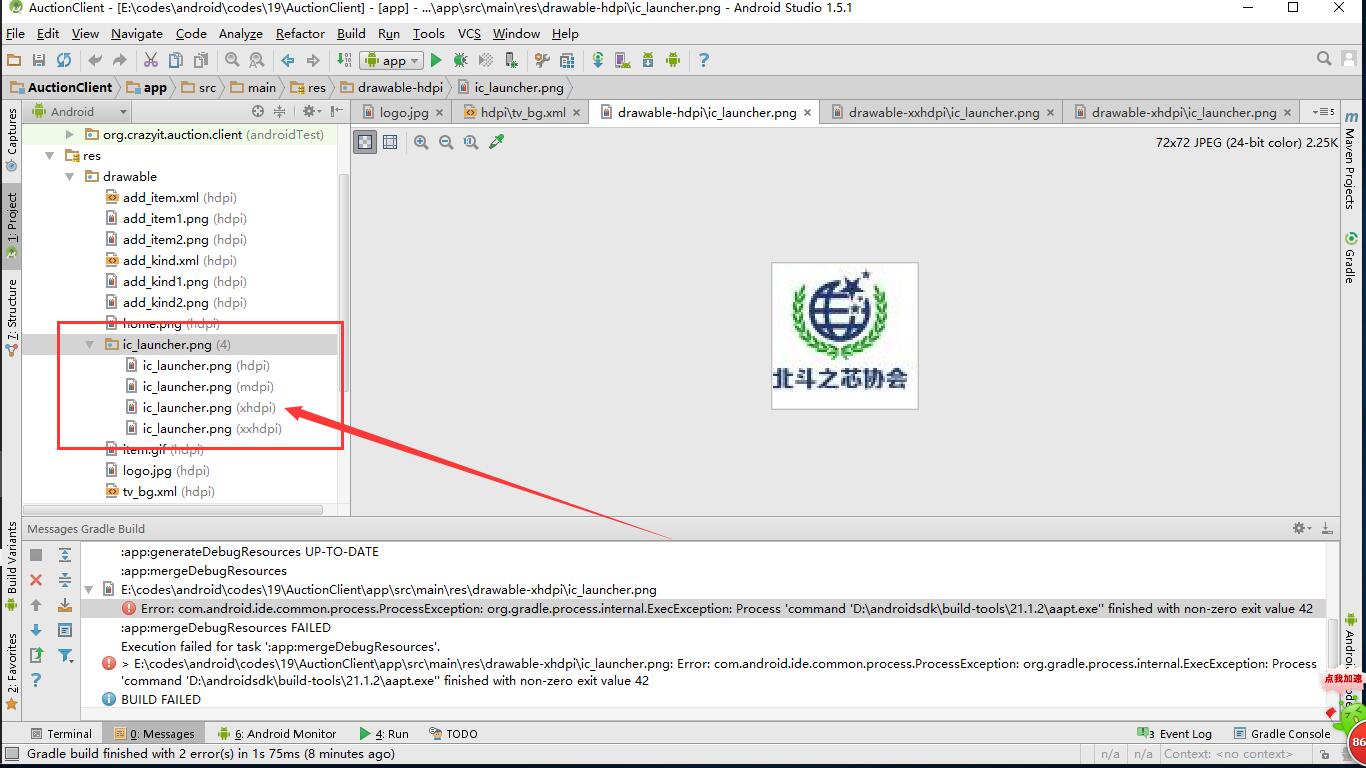
Task: Open the Messages filter dropdown
Action: (x=65, y=655)
